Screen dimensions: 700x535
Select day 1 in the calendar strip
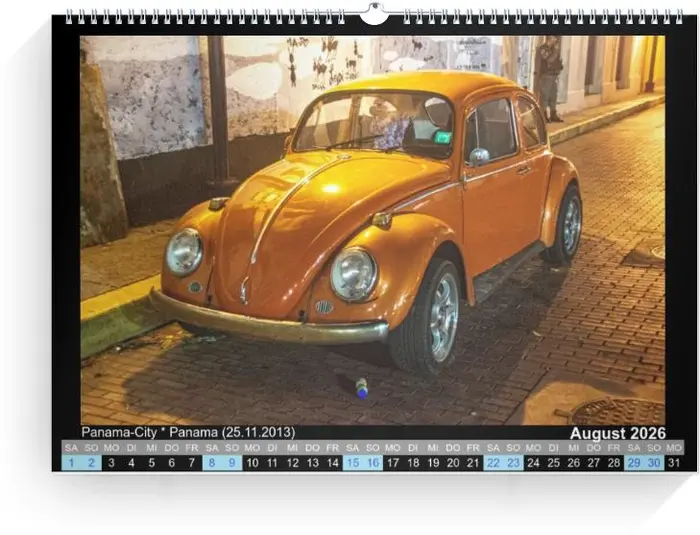pyautogui.click(x=71, y=463)
